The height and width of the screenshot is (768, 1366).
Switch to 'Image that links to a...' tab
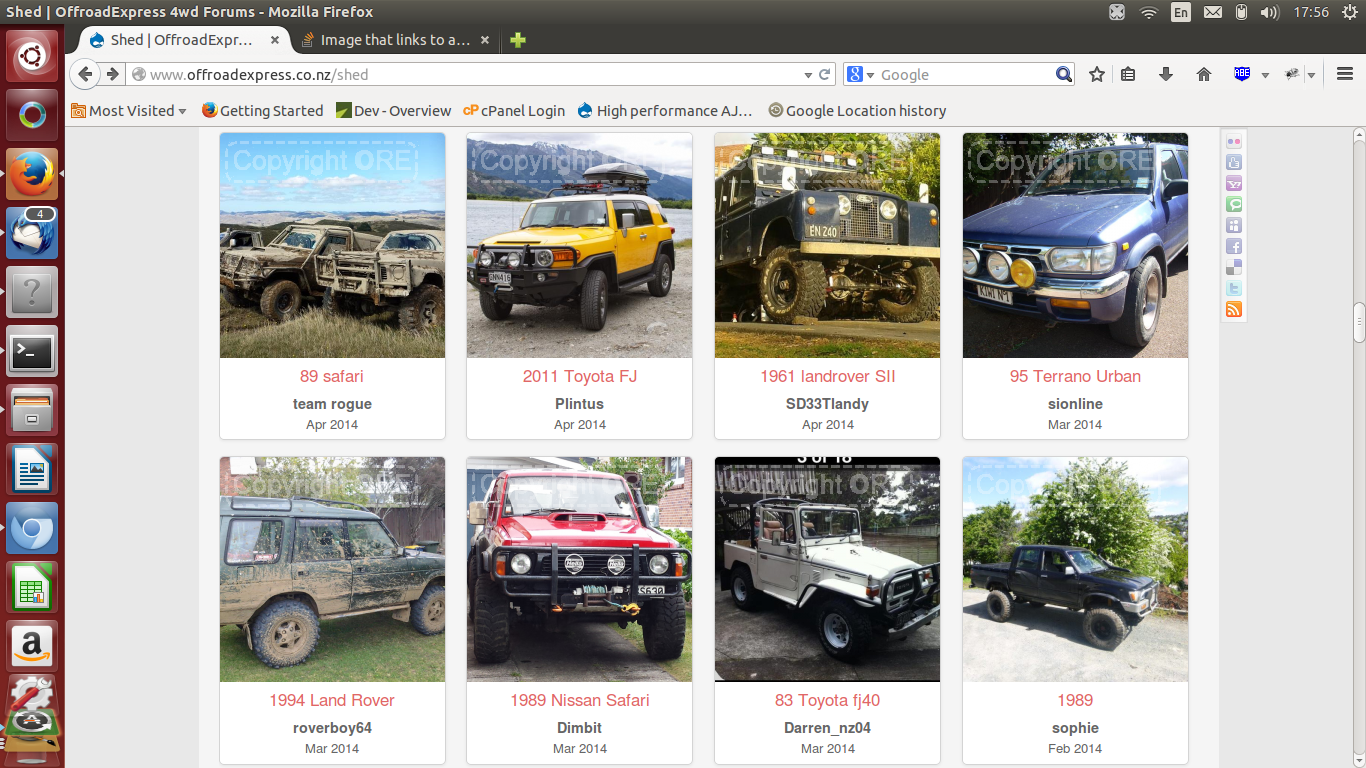tap(394, 40)
